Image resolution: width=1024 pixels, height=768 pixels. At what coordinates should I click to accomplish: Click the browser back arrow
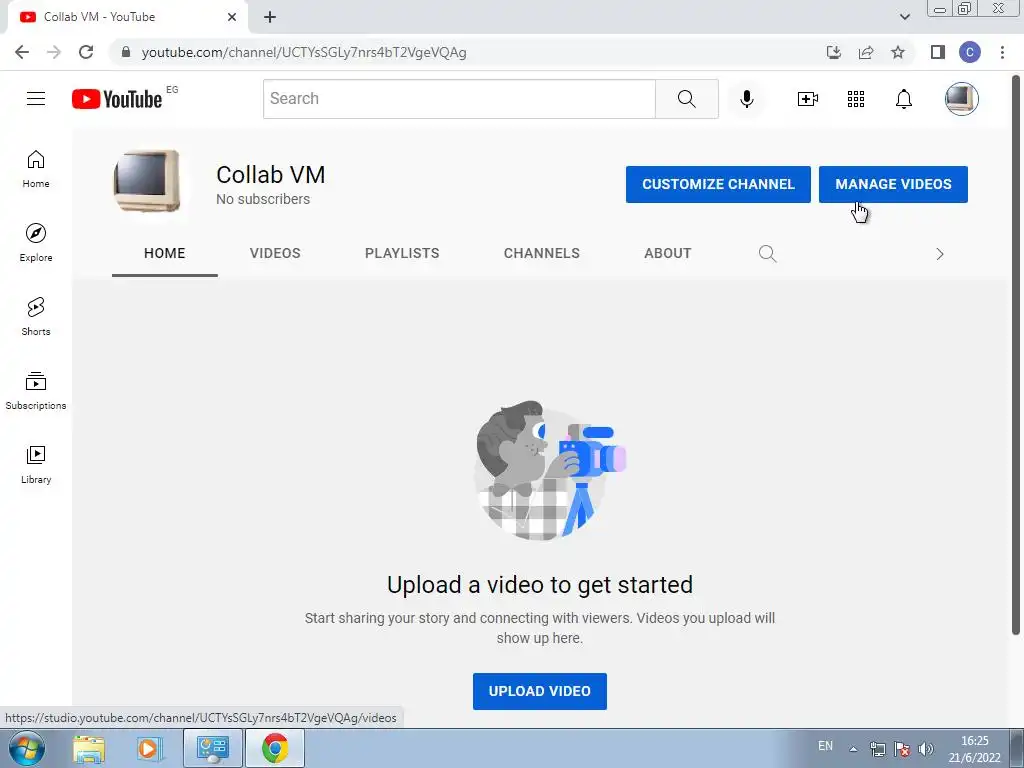22,52
